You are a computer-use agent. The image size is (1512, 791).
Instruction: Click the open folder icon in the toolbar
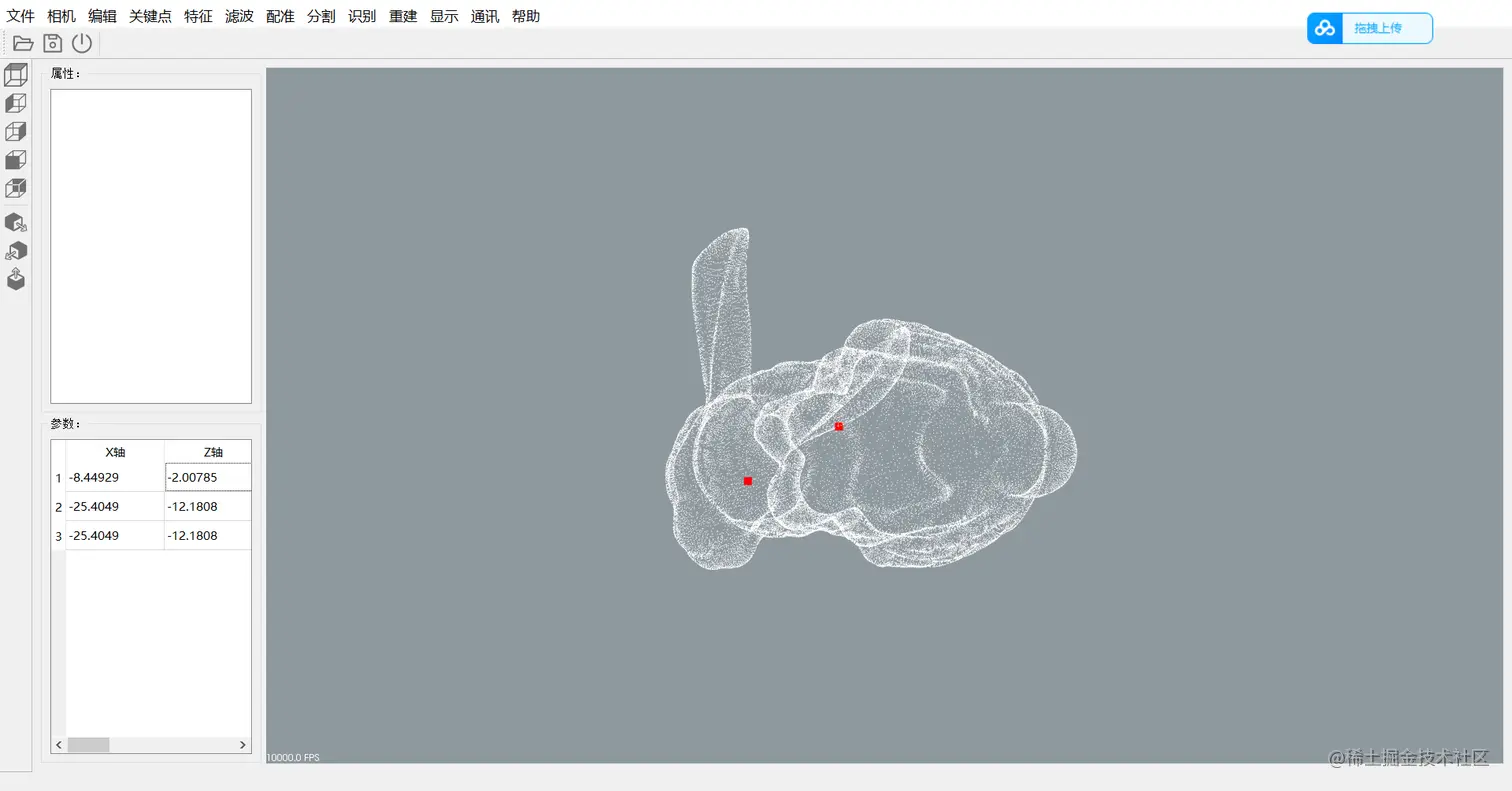click(x=23, y=43)
